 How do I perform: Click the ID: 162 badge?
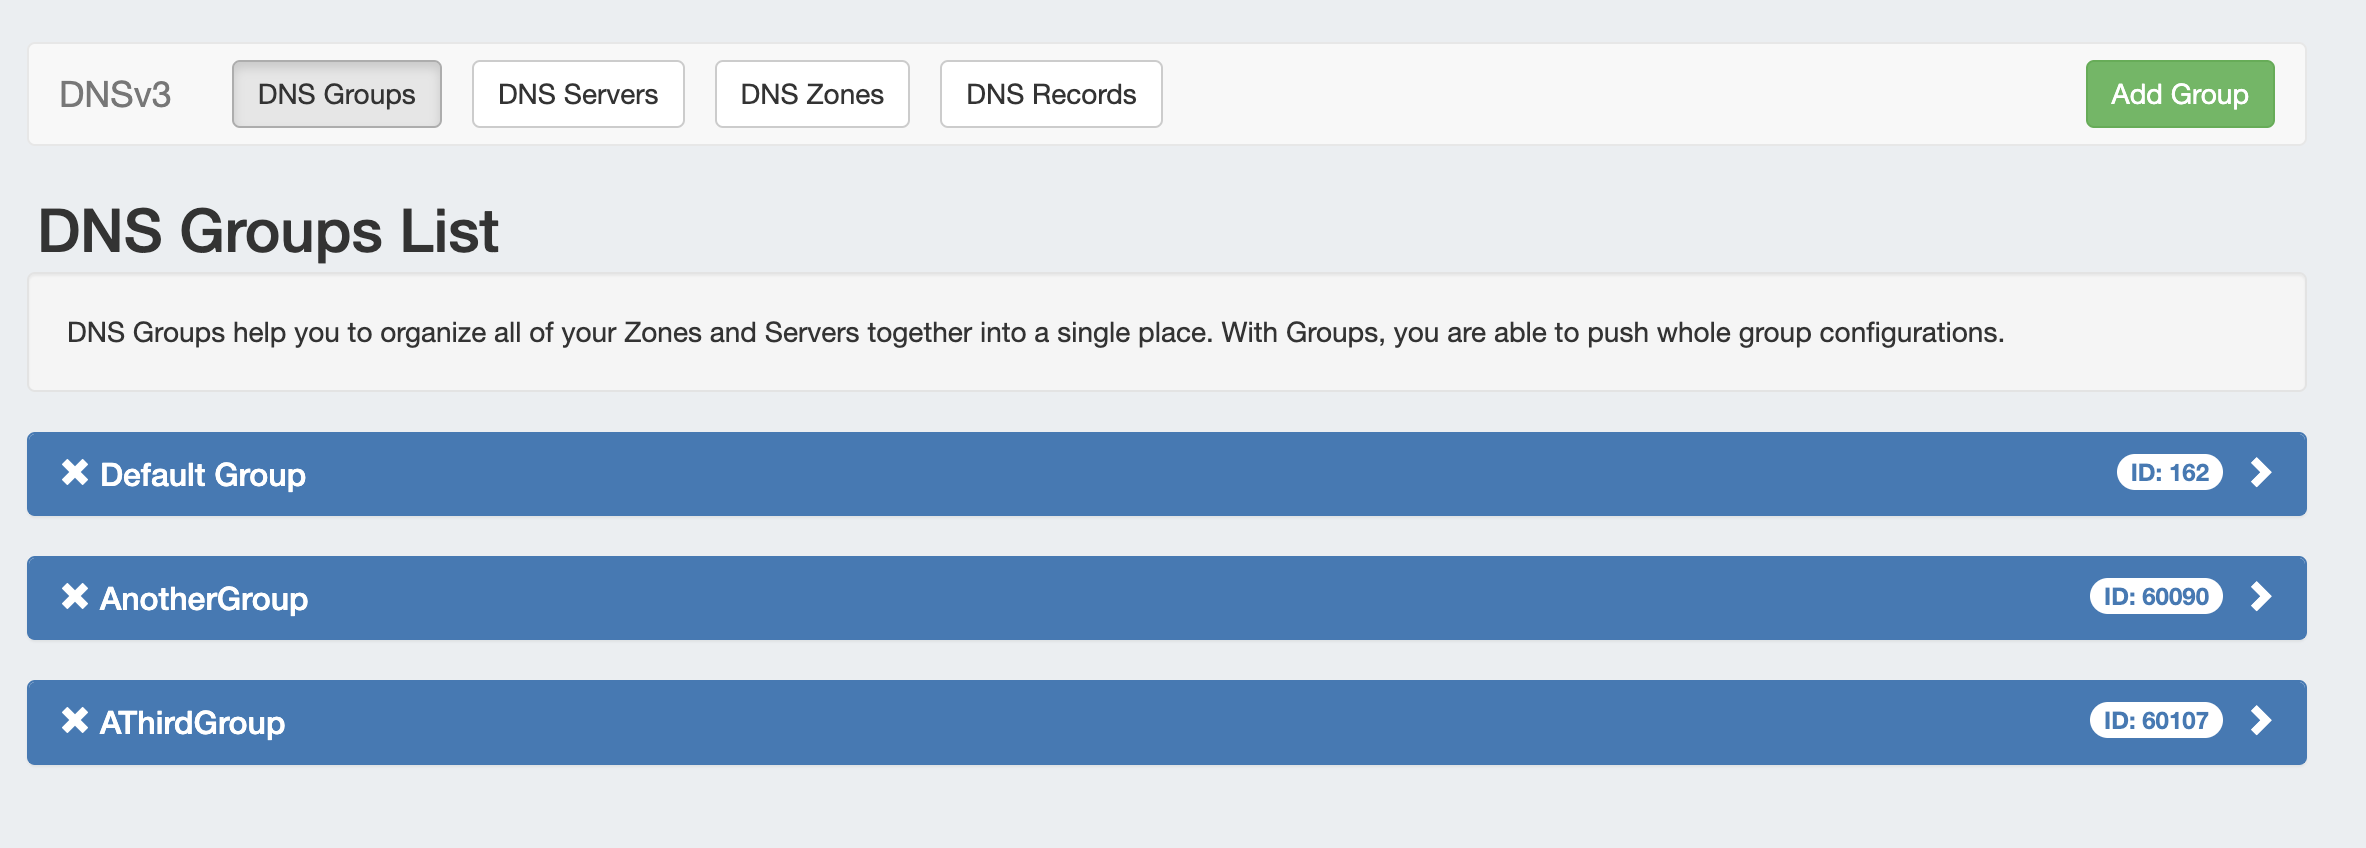click(2168, 472)
